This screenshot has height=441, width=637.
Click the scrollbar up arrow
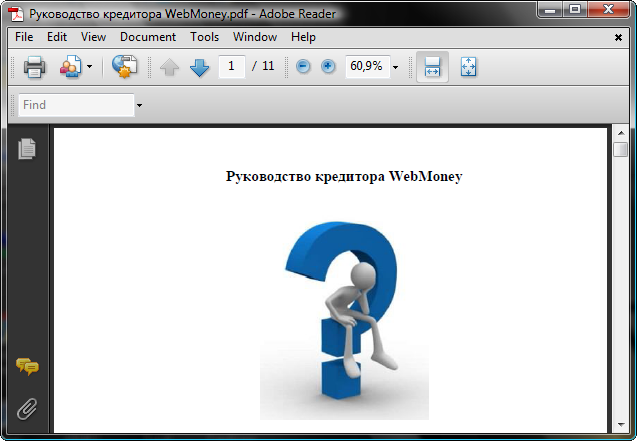(621, 133)
